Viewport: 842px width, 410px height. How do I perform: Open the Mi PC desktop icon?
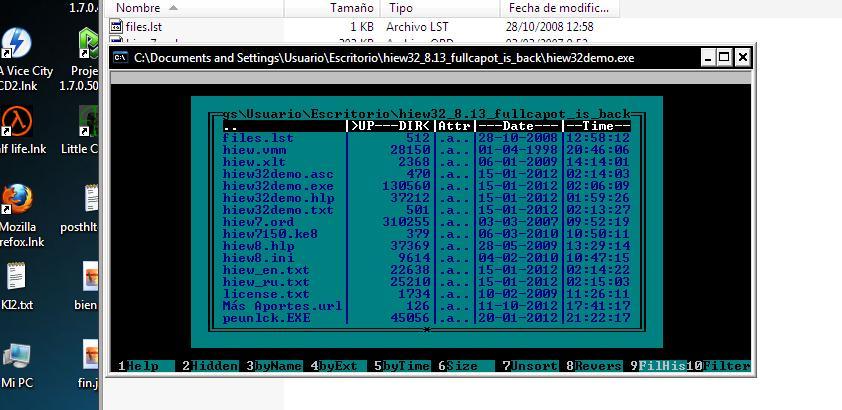click(16, 355)
